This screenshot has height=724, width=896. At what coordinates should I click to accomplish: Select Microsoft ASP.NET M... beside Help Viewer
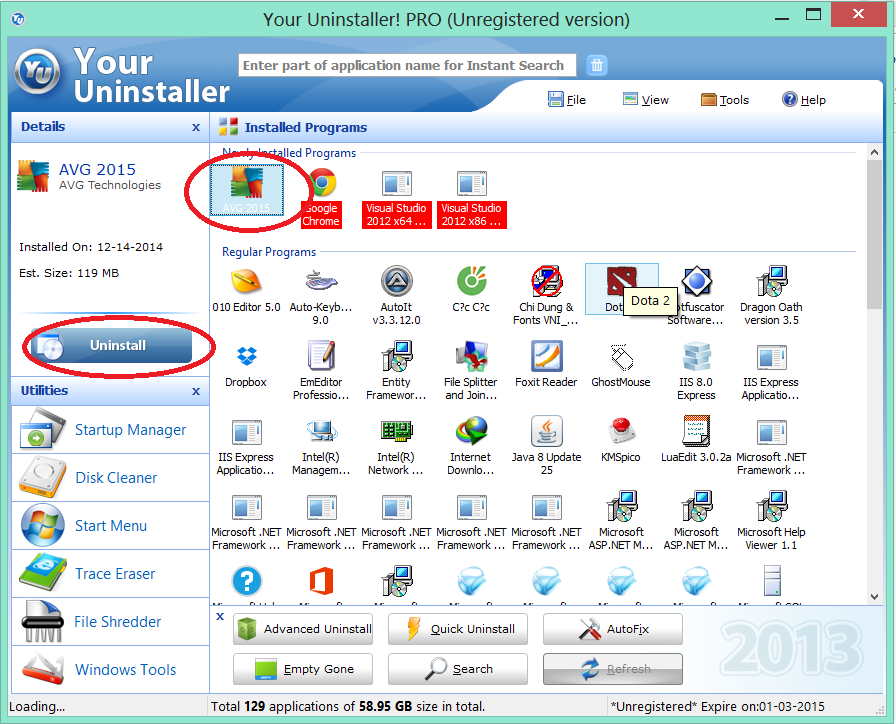tap(696, 521)
